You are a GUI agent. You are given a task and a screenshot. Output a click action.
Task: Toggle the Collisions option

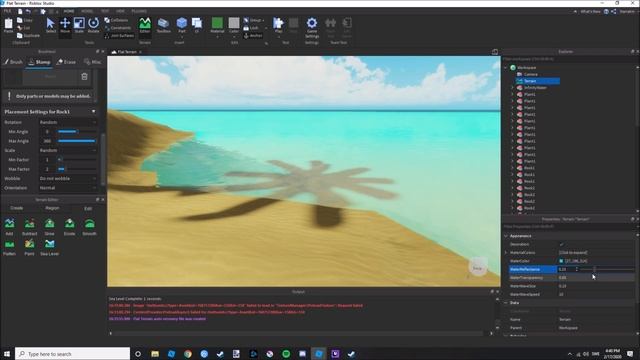pyautogui.click(x=116, y=20)
